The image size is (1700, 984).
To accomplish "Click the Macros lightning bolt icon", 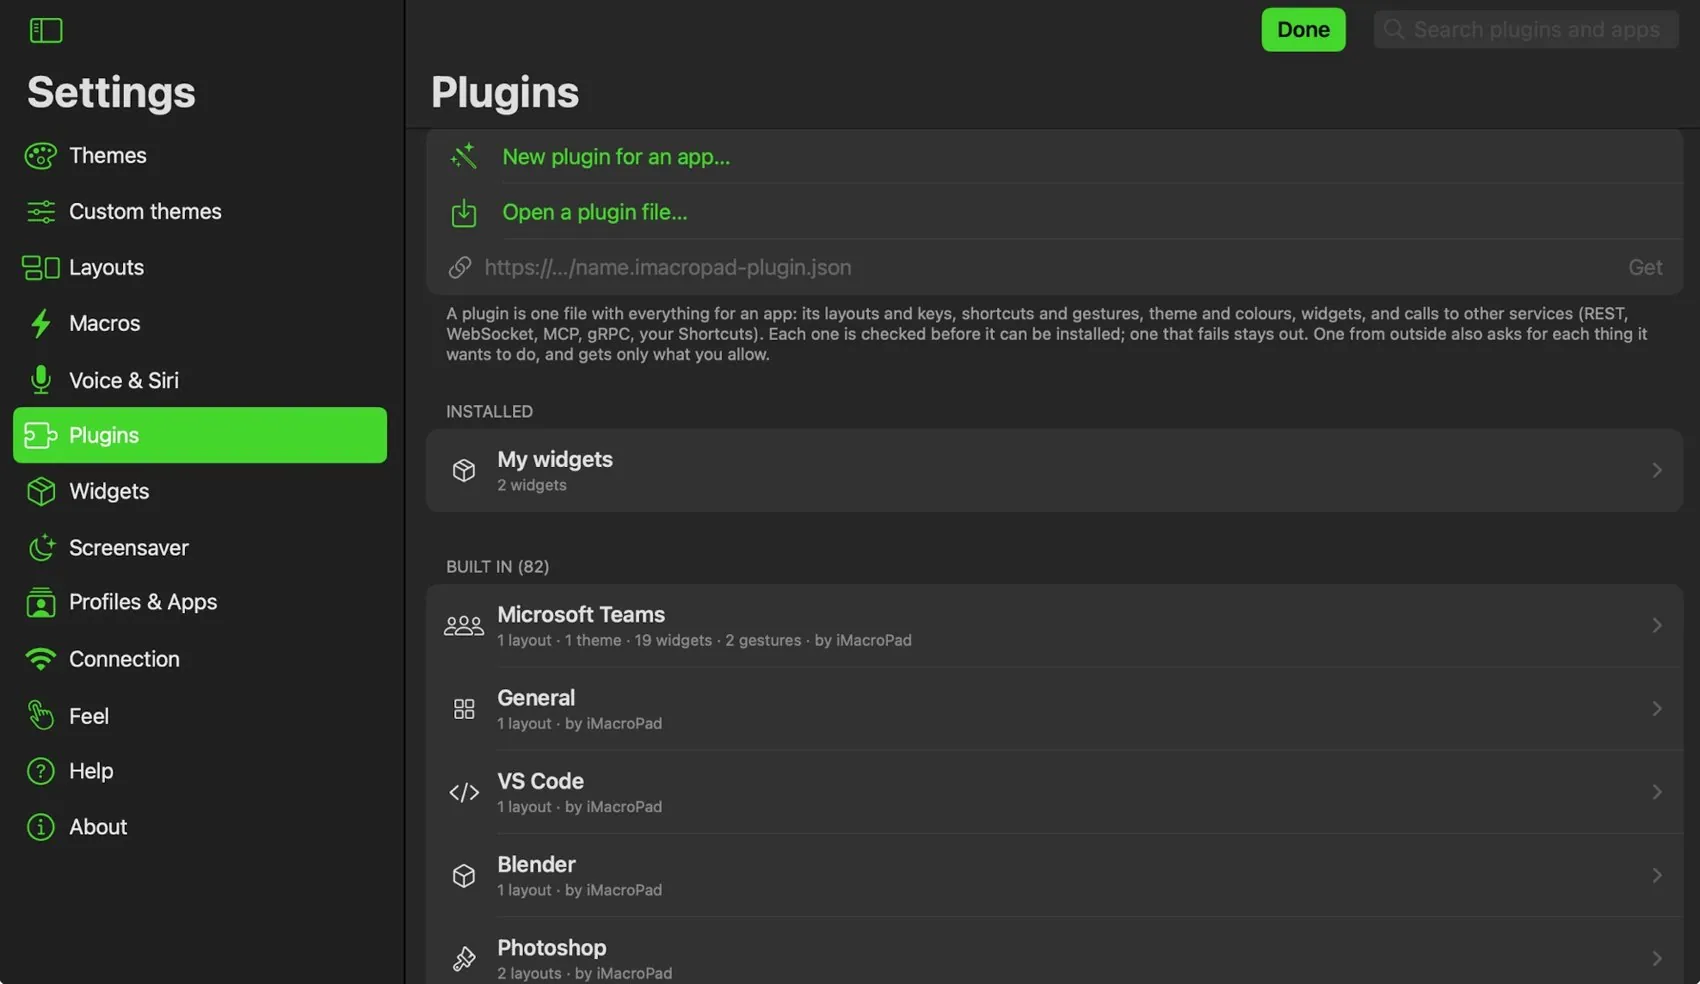I will [40, 324].
